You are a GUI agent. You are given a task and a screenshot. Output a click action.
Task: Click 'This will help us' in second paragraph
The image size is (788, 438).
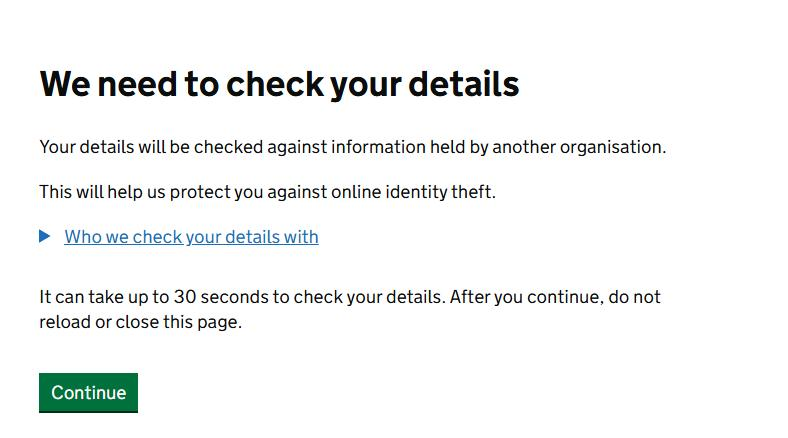click(x=102, y=192)
